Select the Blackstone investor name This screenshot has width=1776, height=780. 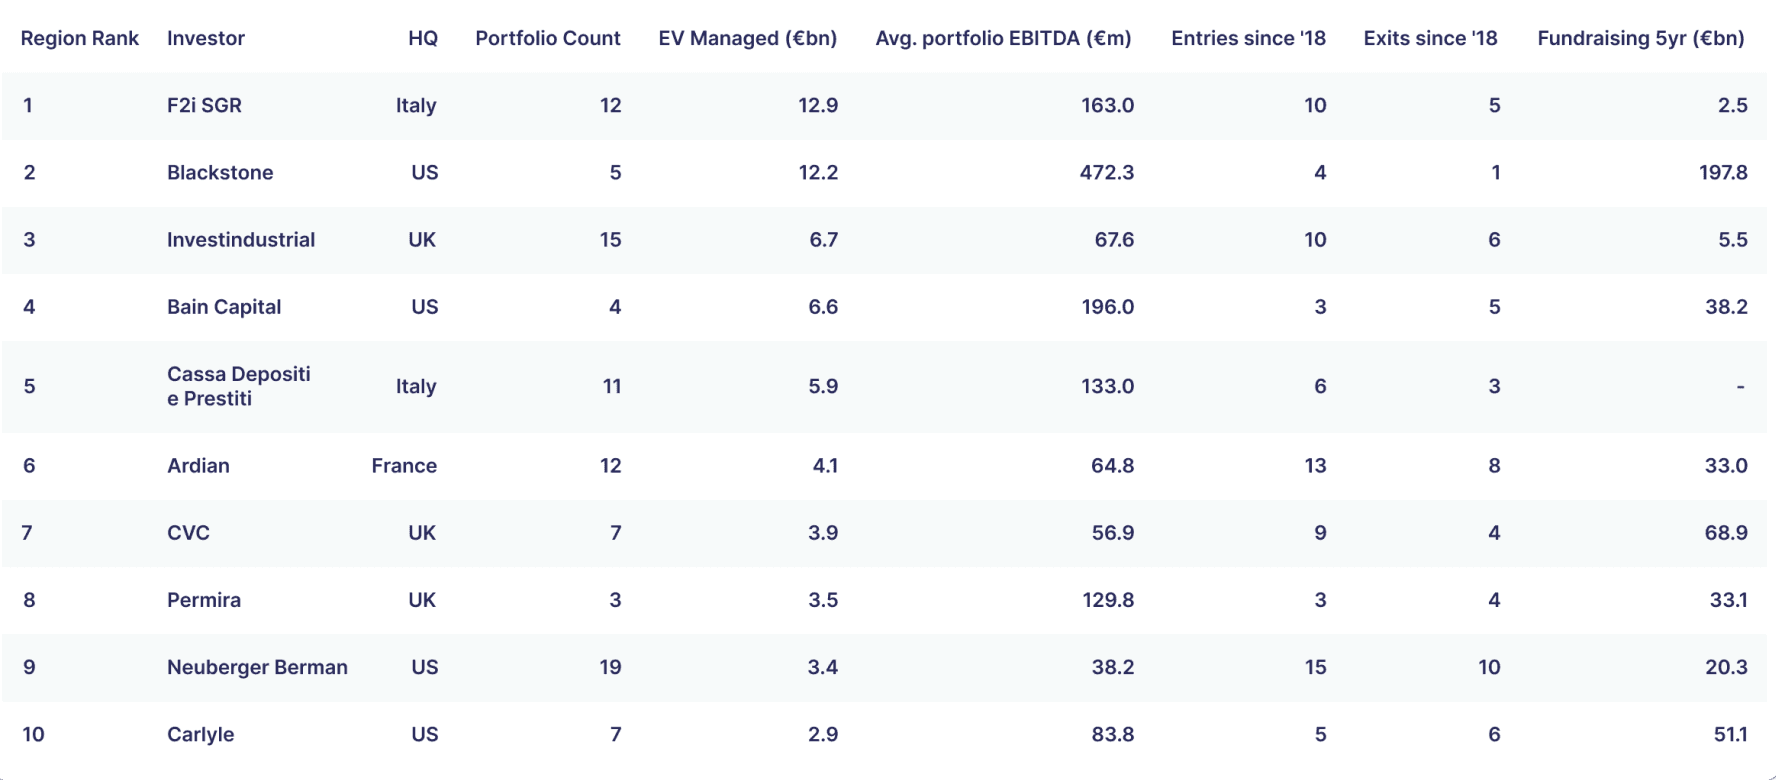(x=220, y=172)
